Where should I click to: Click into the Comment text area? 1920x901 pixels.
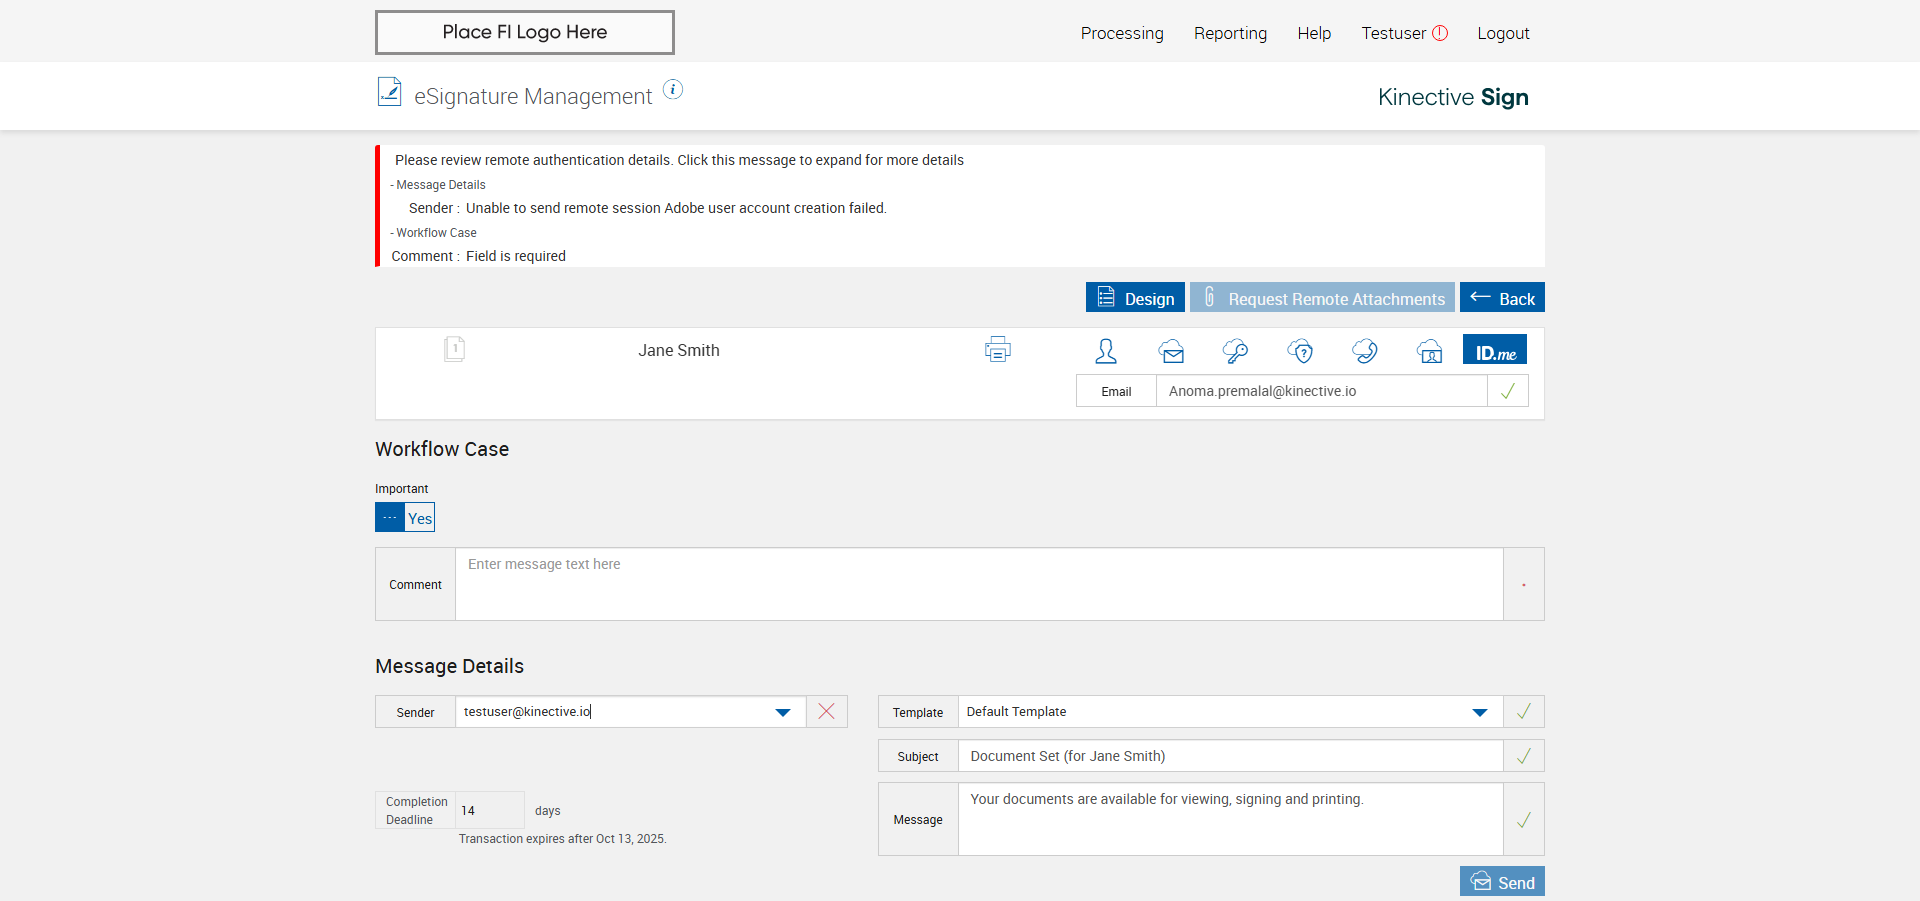point(979,584)
